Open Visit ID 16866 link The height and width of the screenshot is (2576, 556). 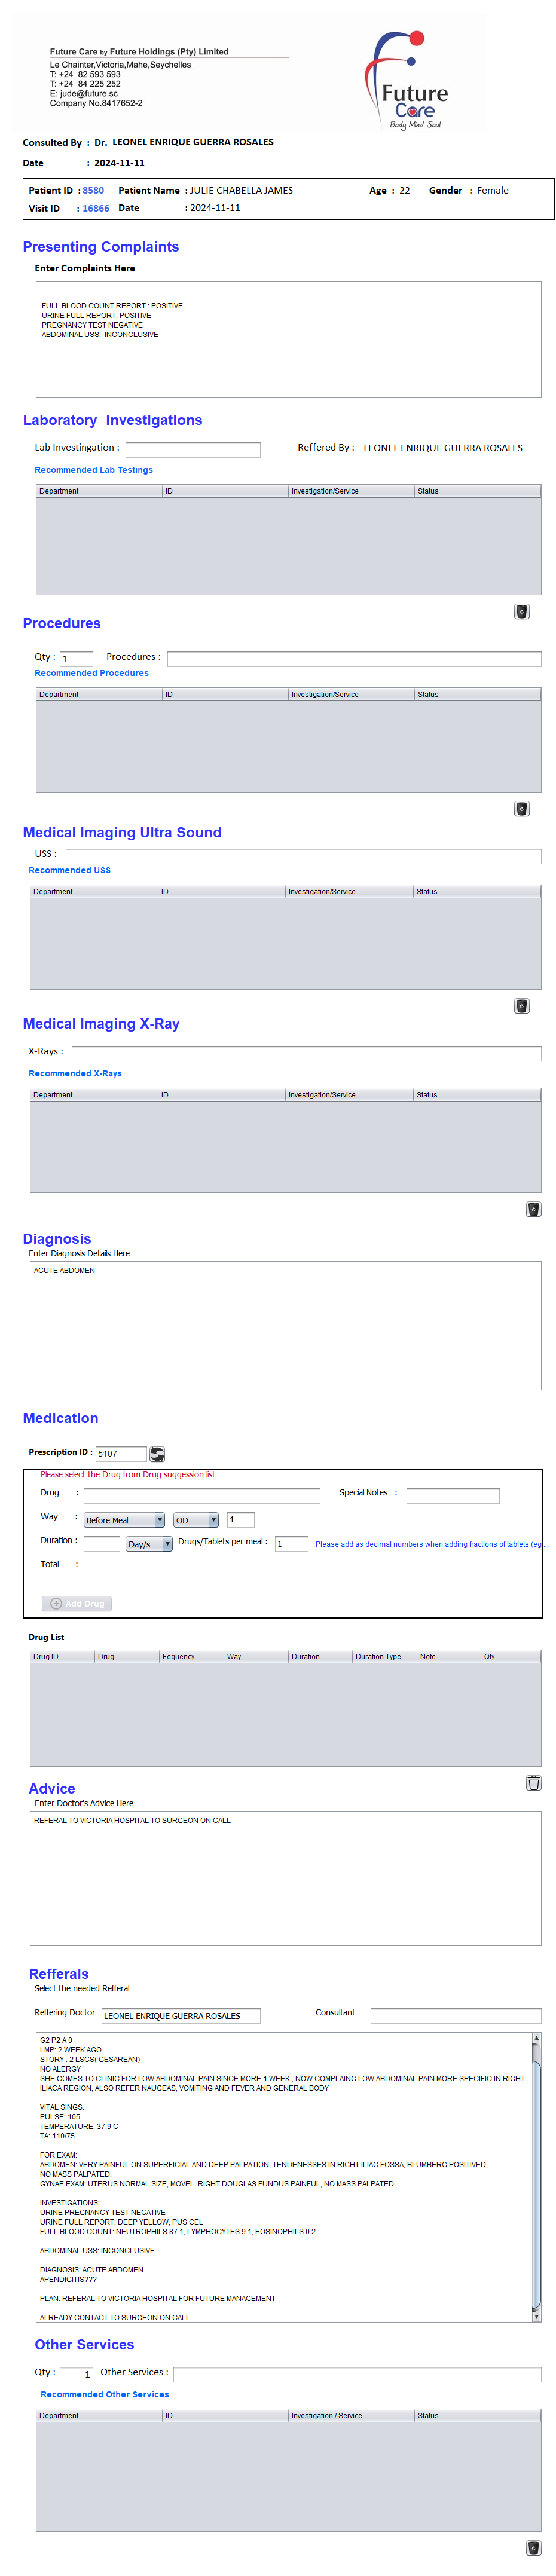click(96, 208)
